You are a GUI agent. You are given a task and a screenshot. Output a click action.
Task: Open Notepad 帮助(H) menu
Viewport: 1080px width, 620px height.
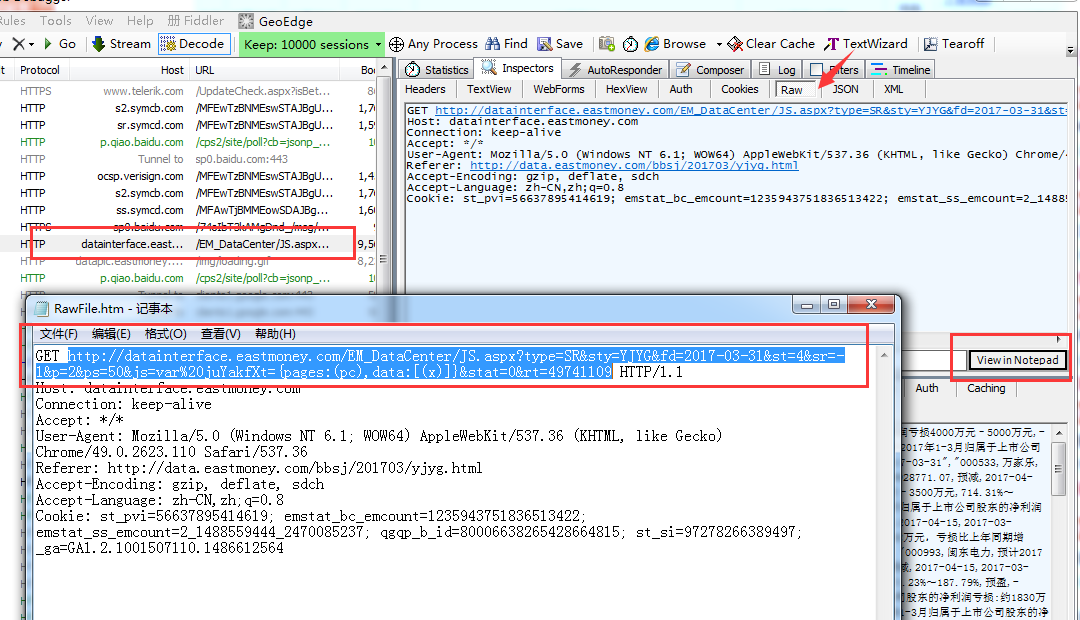pos(276,334)
